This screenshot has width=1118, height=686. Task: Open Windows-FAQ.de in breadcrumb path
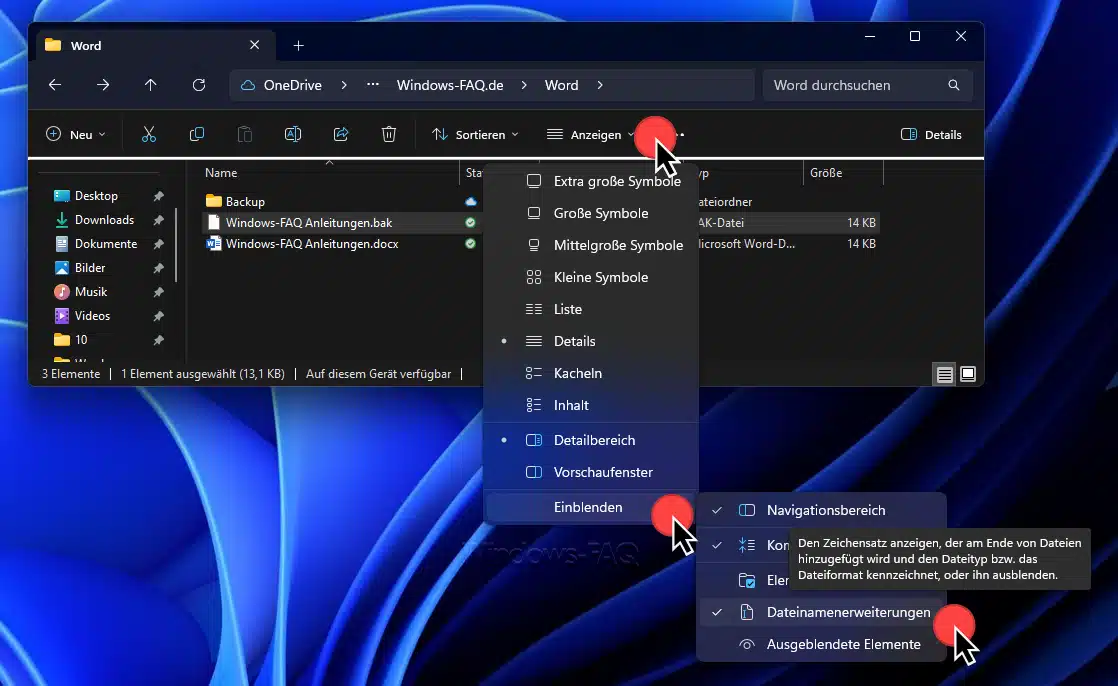coord(449,85)
